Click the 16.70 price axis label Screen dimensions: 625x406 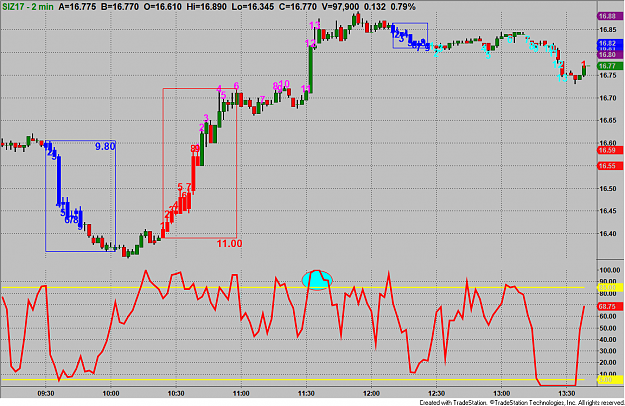(x=607, y=98)
